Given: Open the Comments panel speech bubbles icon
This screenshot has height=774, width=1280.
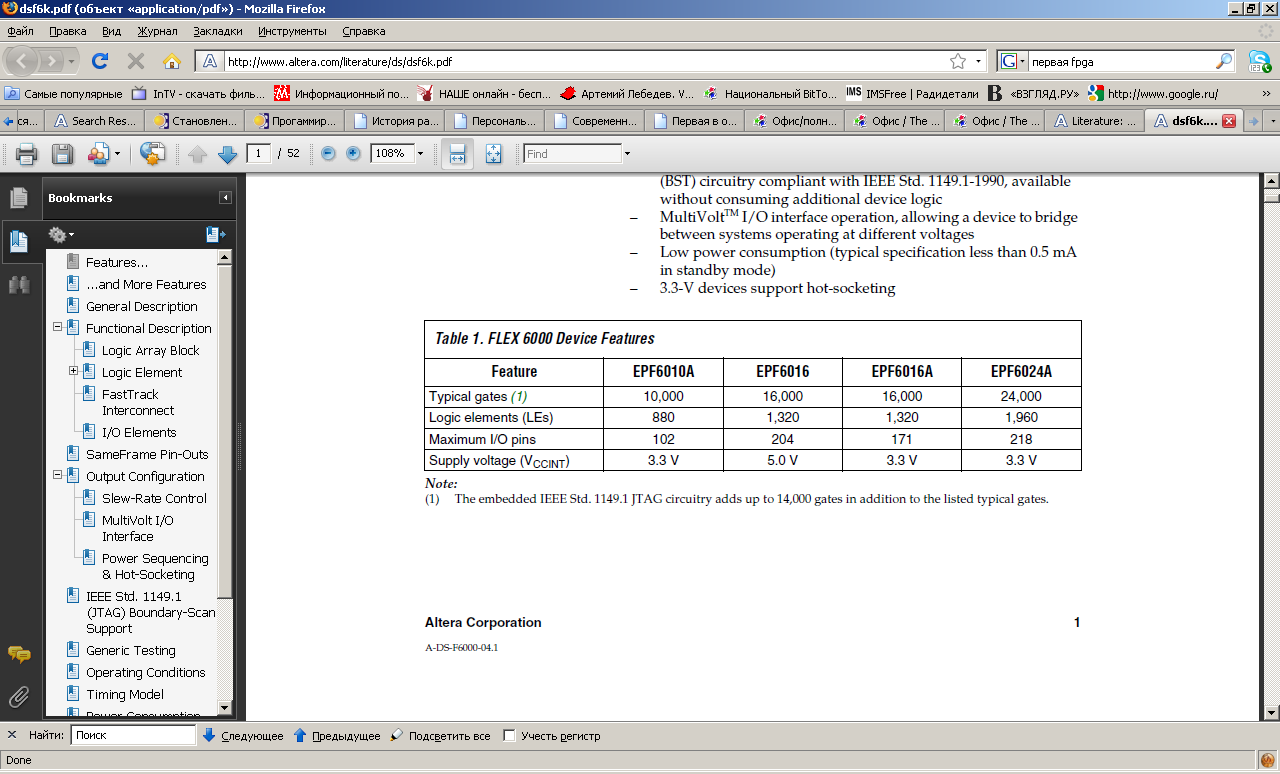Looking at the screenshot, I should point(18,654).
